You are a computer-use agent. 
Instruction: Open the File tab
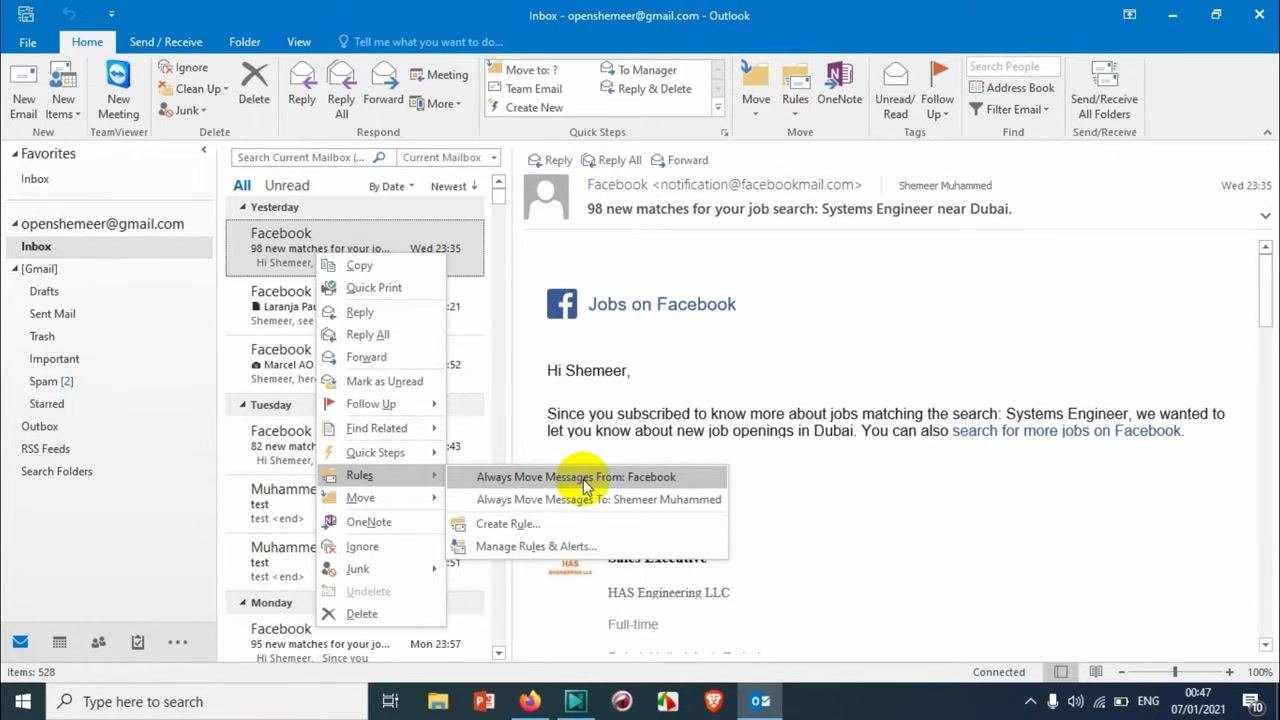28,42
